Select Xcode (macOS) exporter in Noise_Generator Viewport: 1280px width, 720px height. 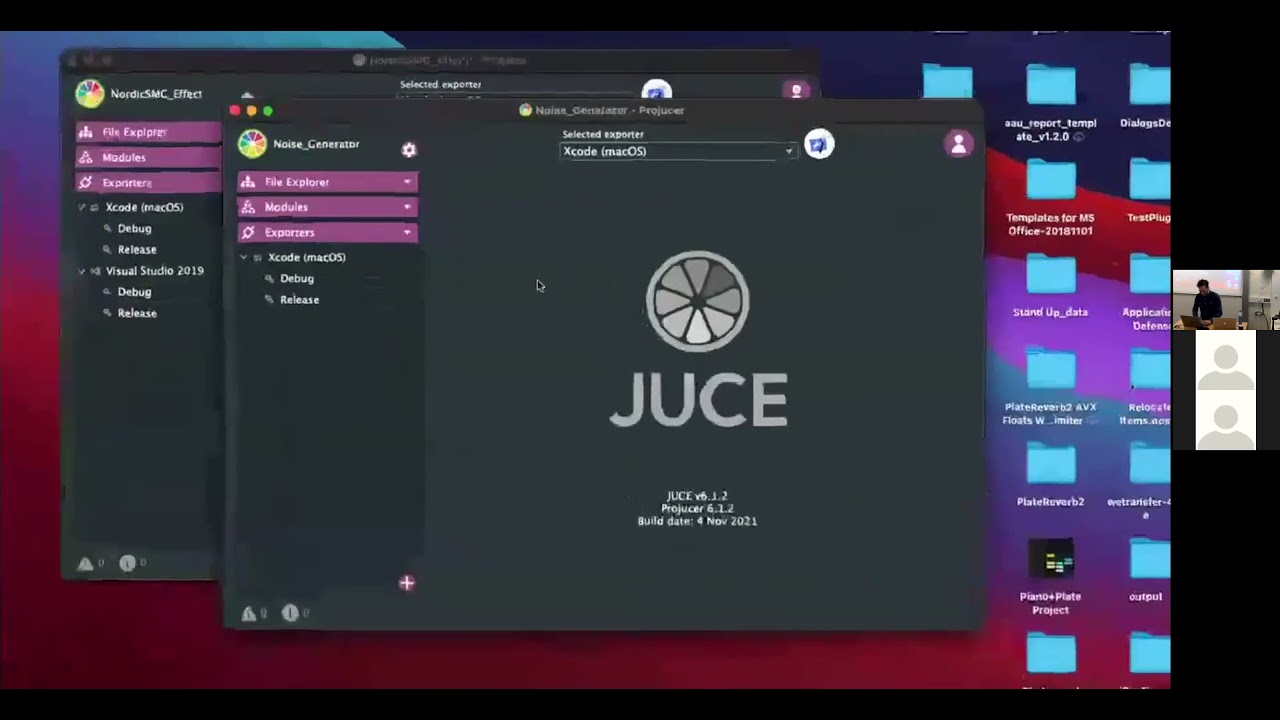(307, 257)
